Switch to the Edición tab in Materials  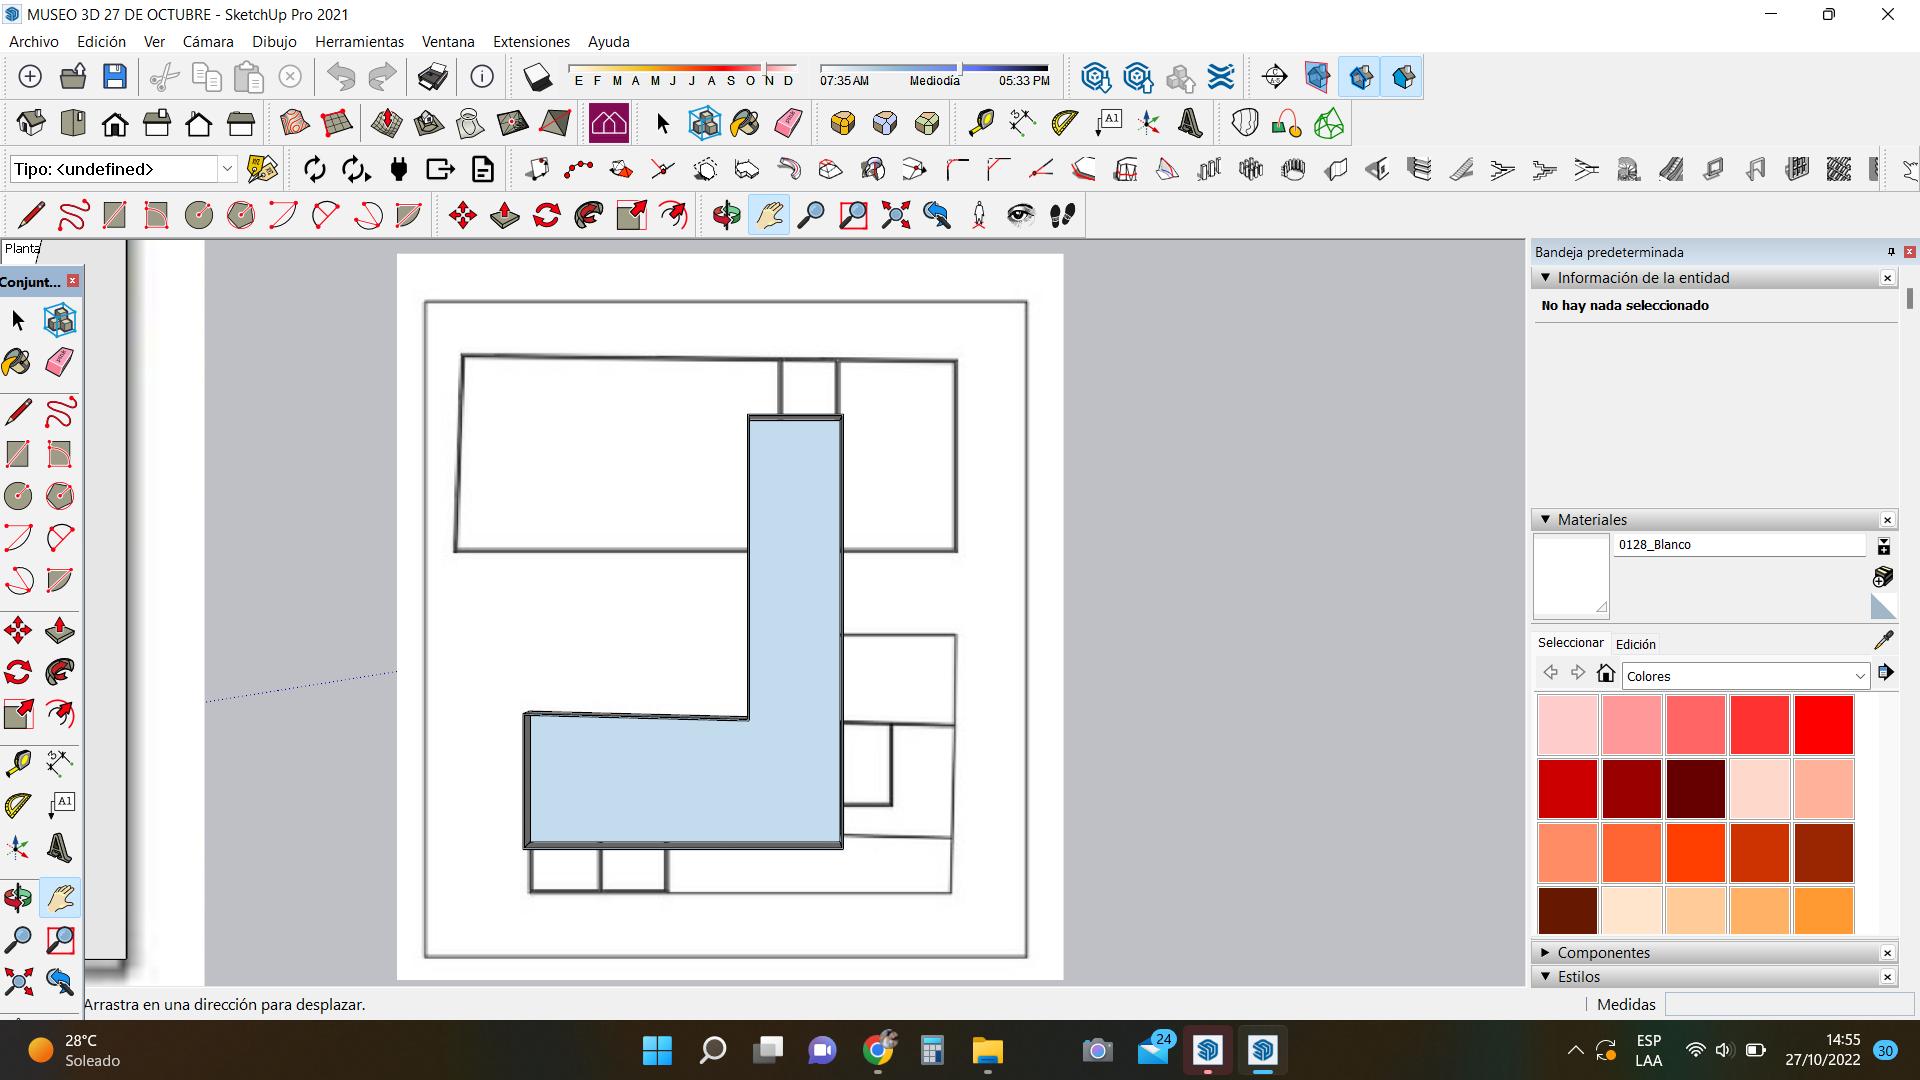click(1635, 644)
